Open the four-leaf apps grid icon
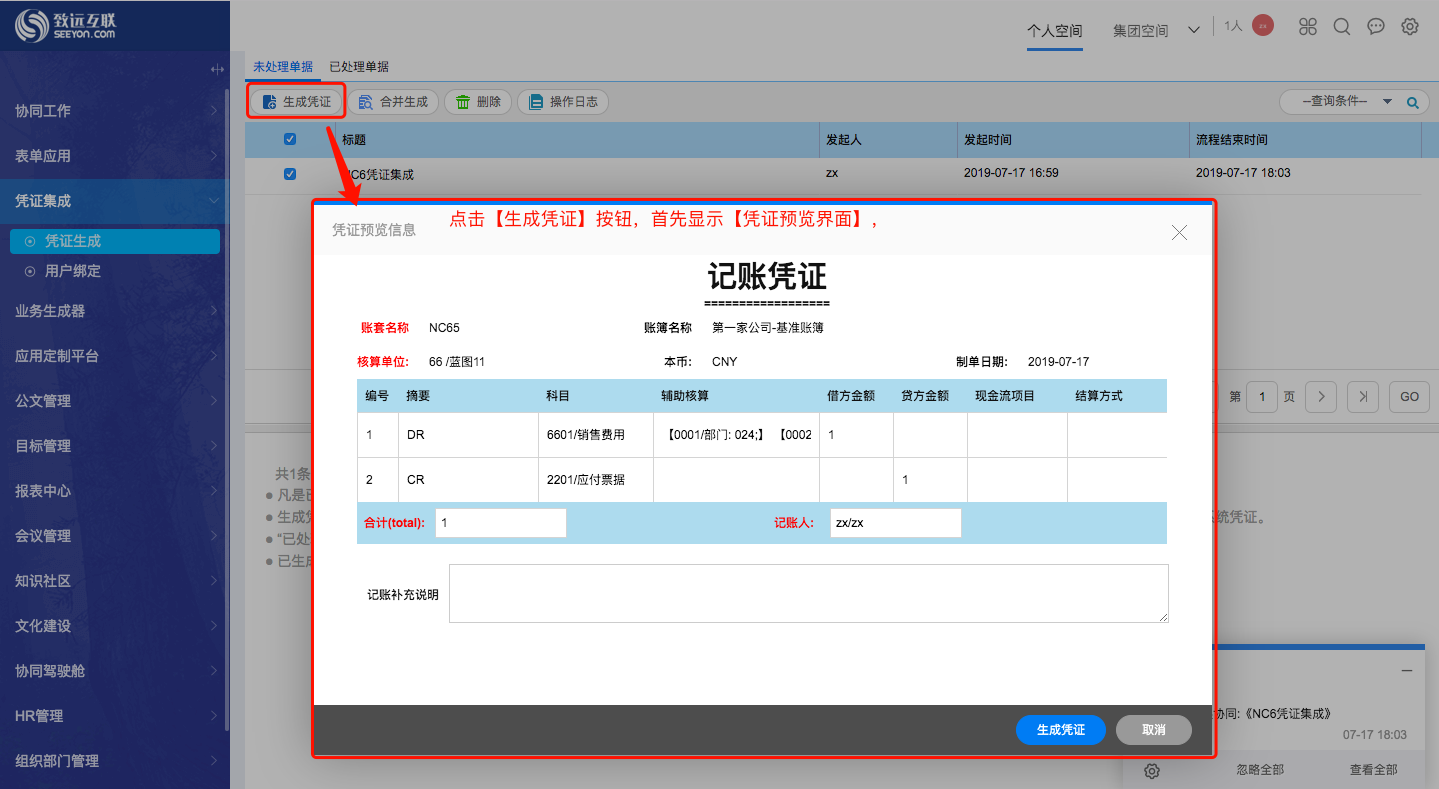The image size is (1439, 789). click(x=1308, y=27)
